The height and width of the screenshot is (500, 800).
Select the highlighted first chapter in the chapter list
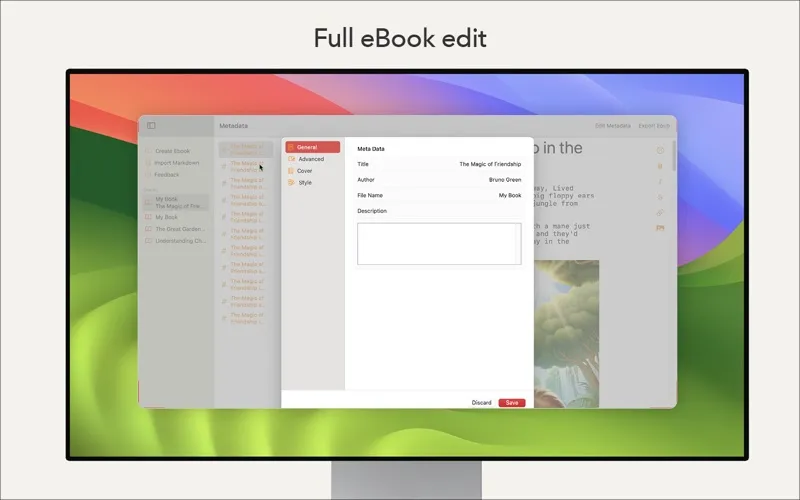[246, 149]
